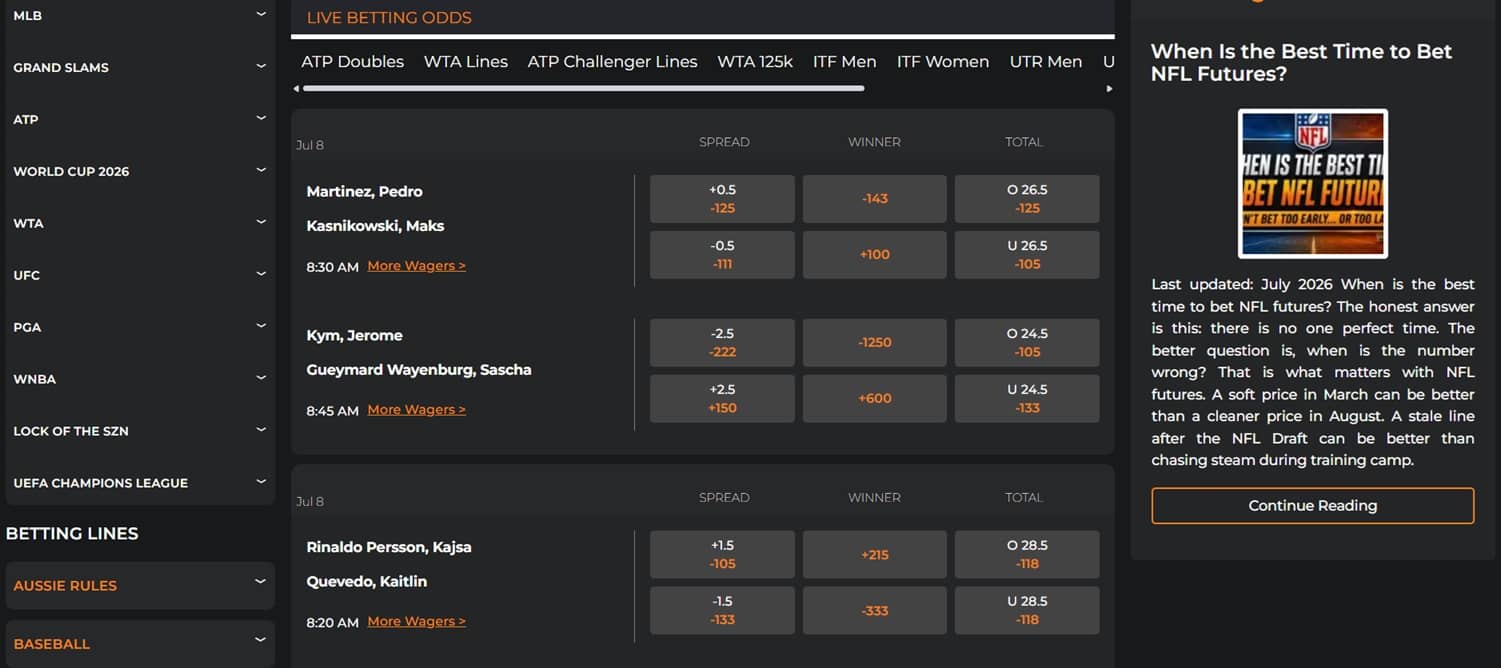
Task: Open the ITF Men tab
Action: click(x=844, y=62)
